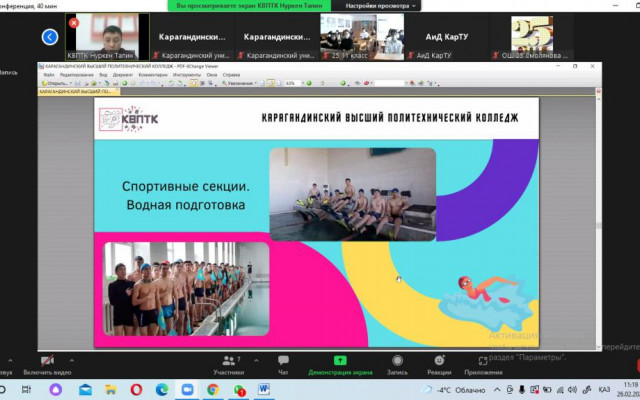Select the КАРАГАНДИНСКИЙ ВЫСШИЙ ПО... document tab

[78, 91]
